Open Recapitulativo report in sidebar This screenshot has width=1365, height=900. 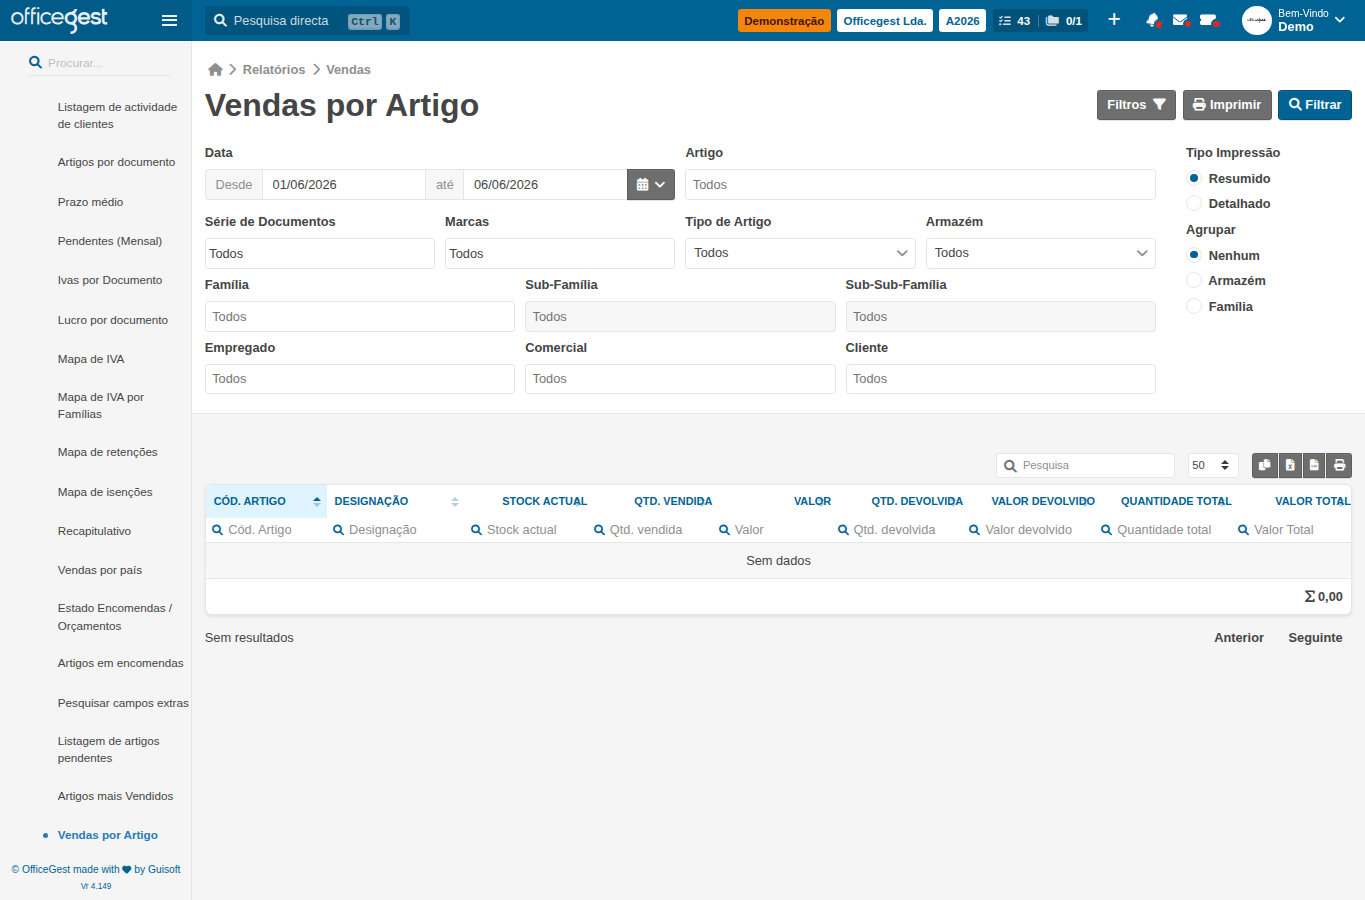(94, 531)
